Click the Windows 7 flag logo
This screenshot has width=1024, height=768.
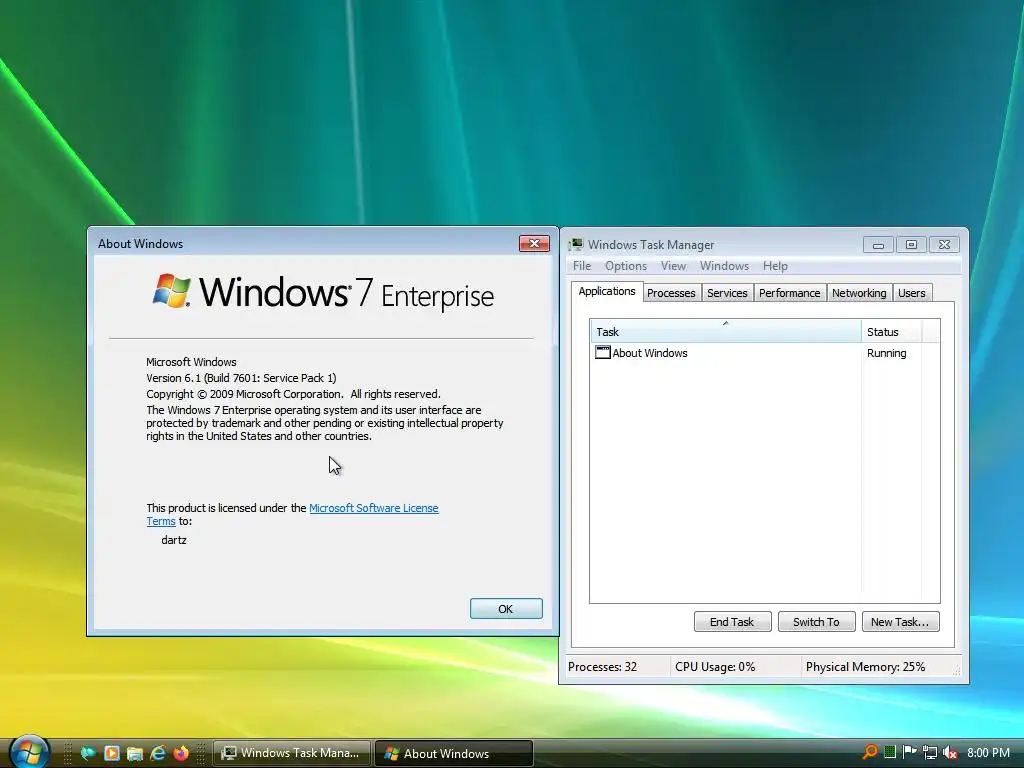point(172,291)
